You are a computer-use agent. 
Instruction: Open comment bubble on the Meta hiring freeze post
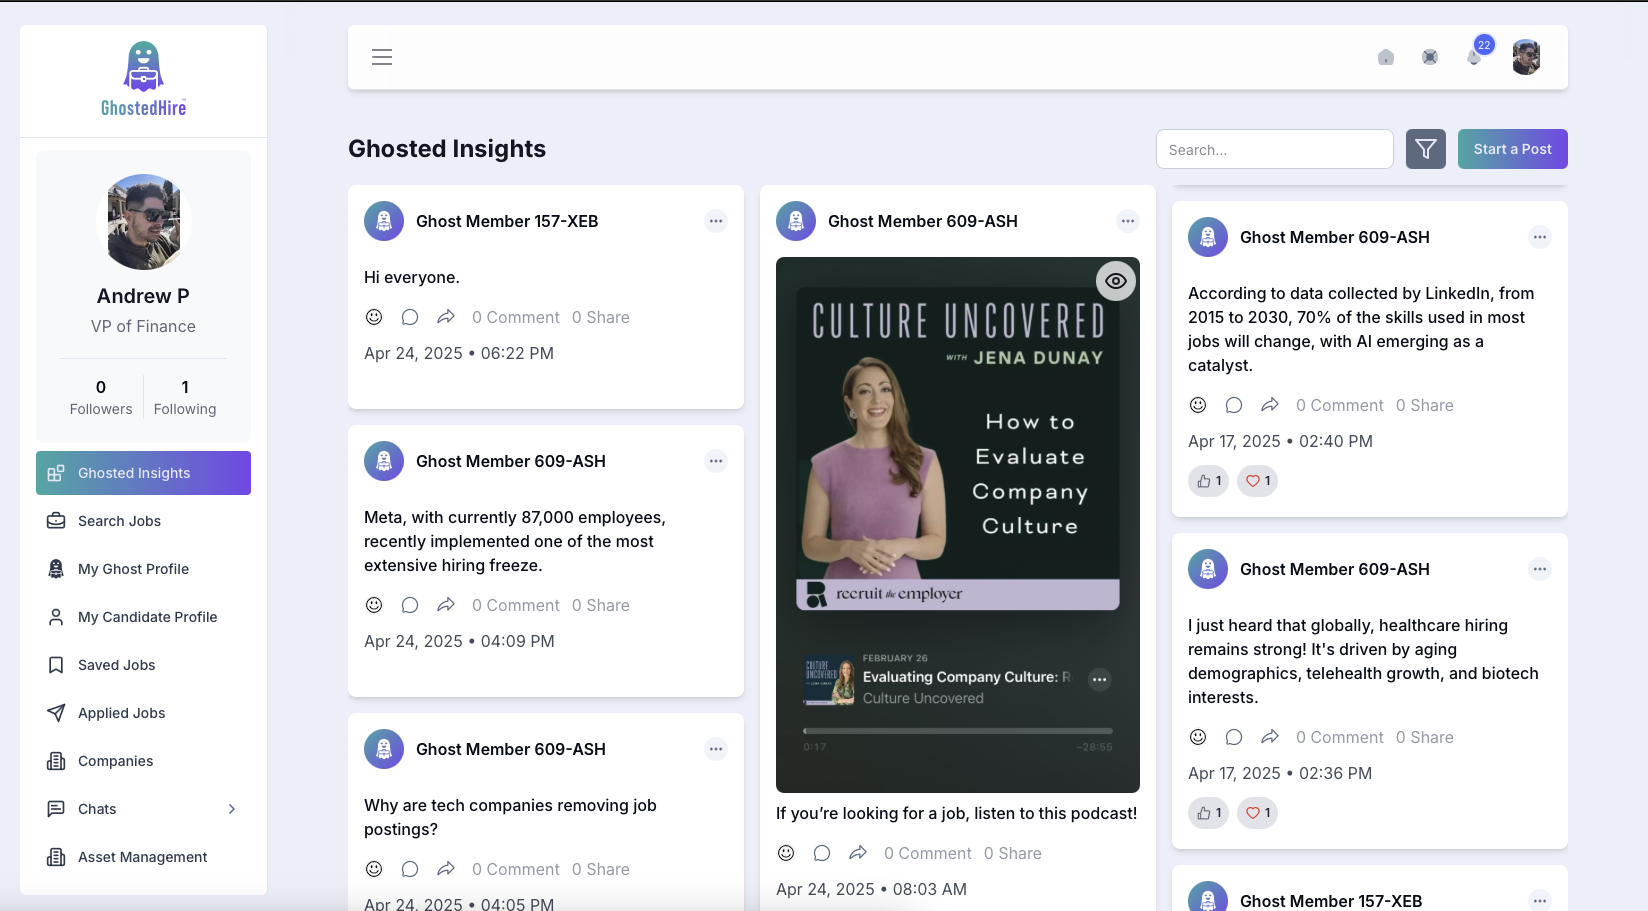[x=410, y=605]
